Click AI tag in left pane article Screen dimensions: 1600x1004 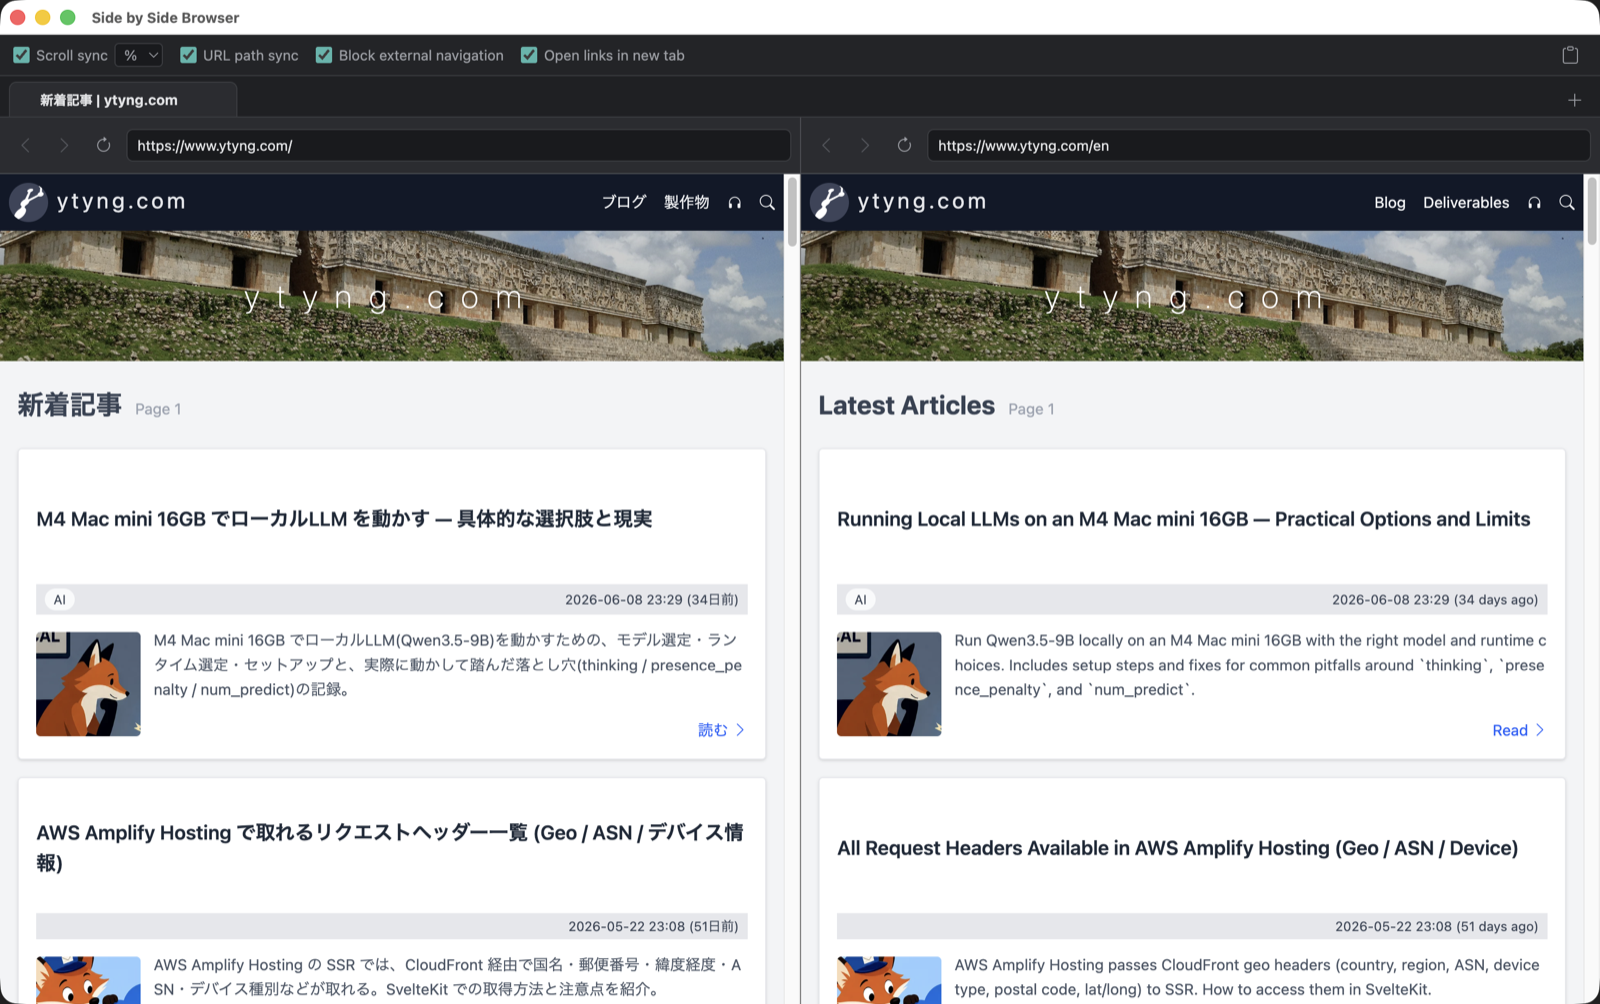(x=60, y=600)
